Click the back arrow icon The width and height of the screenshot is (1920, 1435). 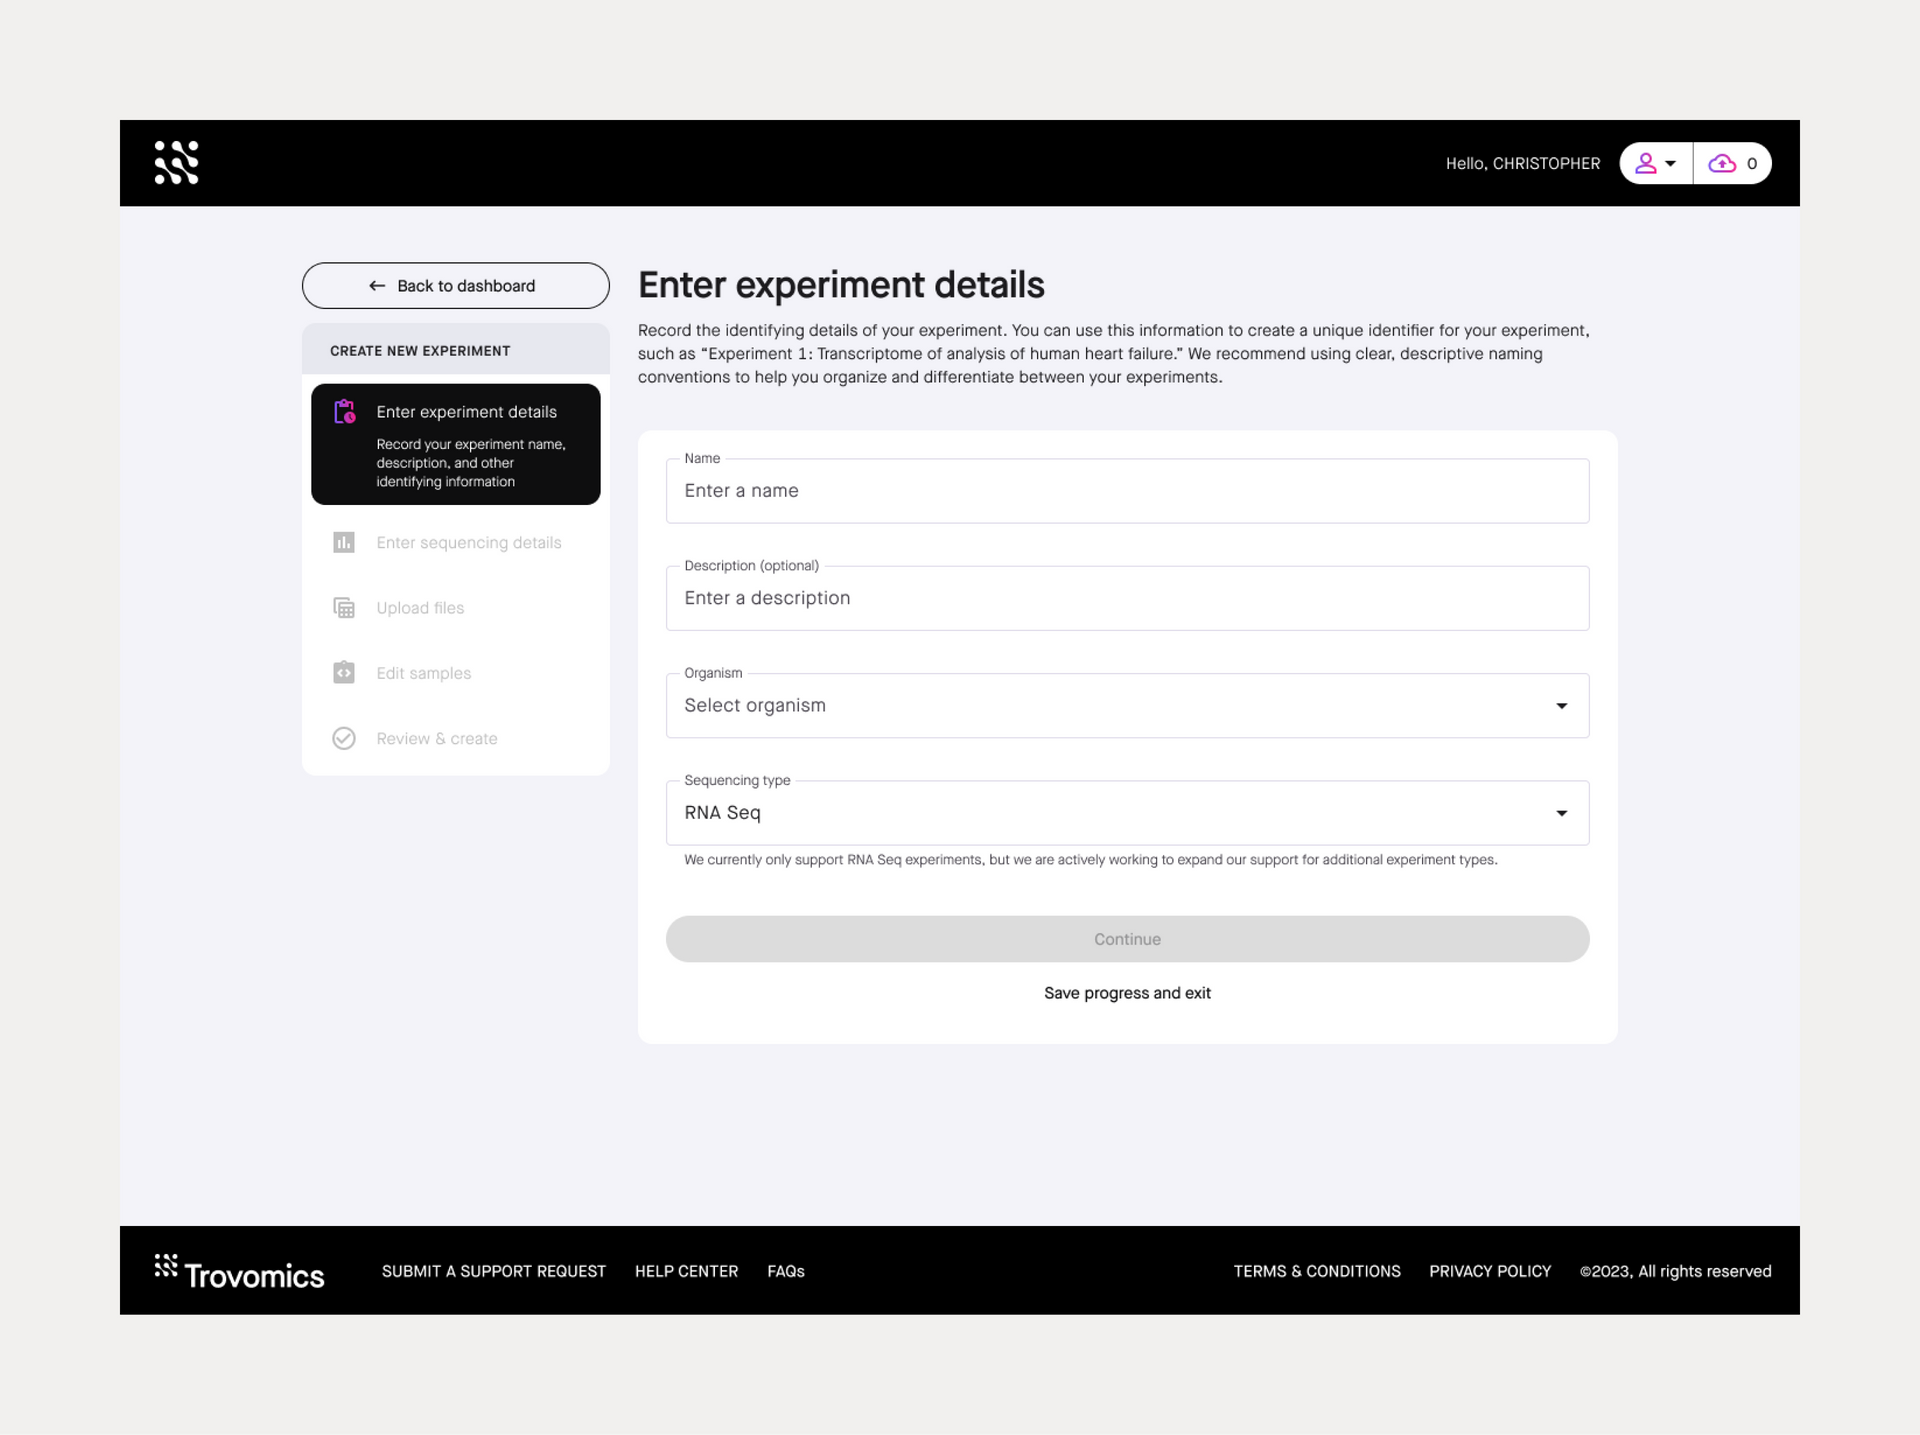tap(377, 286)
